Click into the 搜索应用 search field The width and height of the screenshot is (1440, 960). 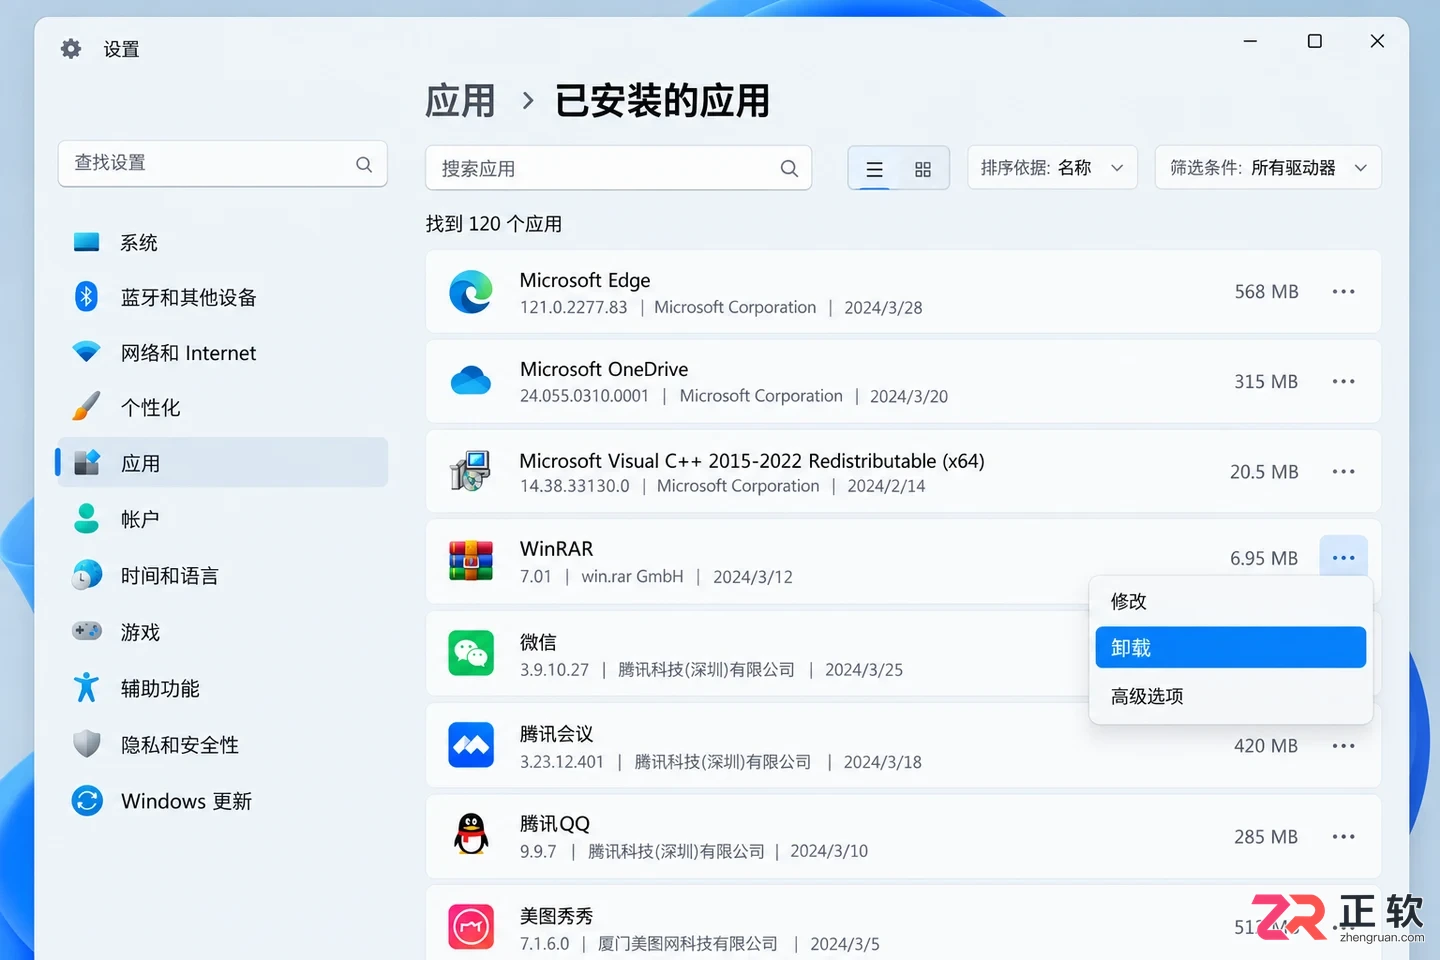(x=618, y=168)
